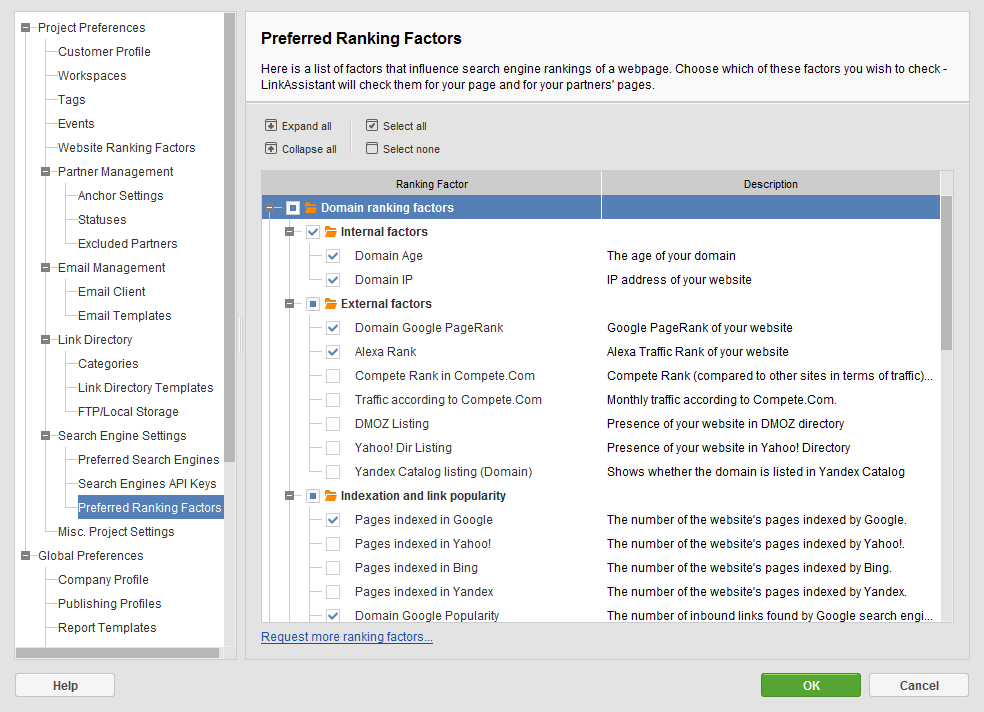The width and height of the screenshot is (984, 712).
Task: Check Pages indexed in Yandex checkbox
Action: coord(333,592)
